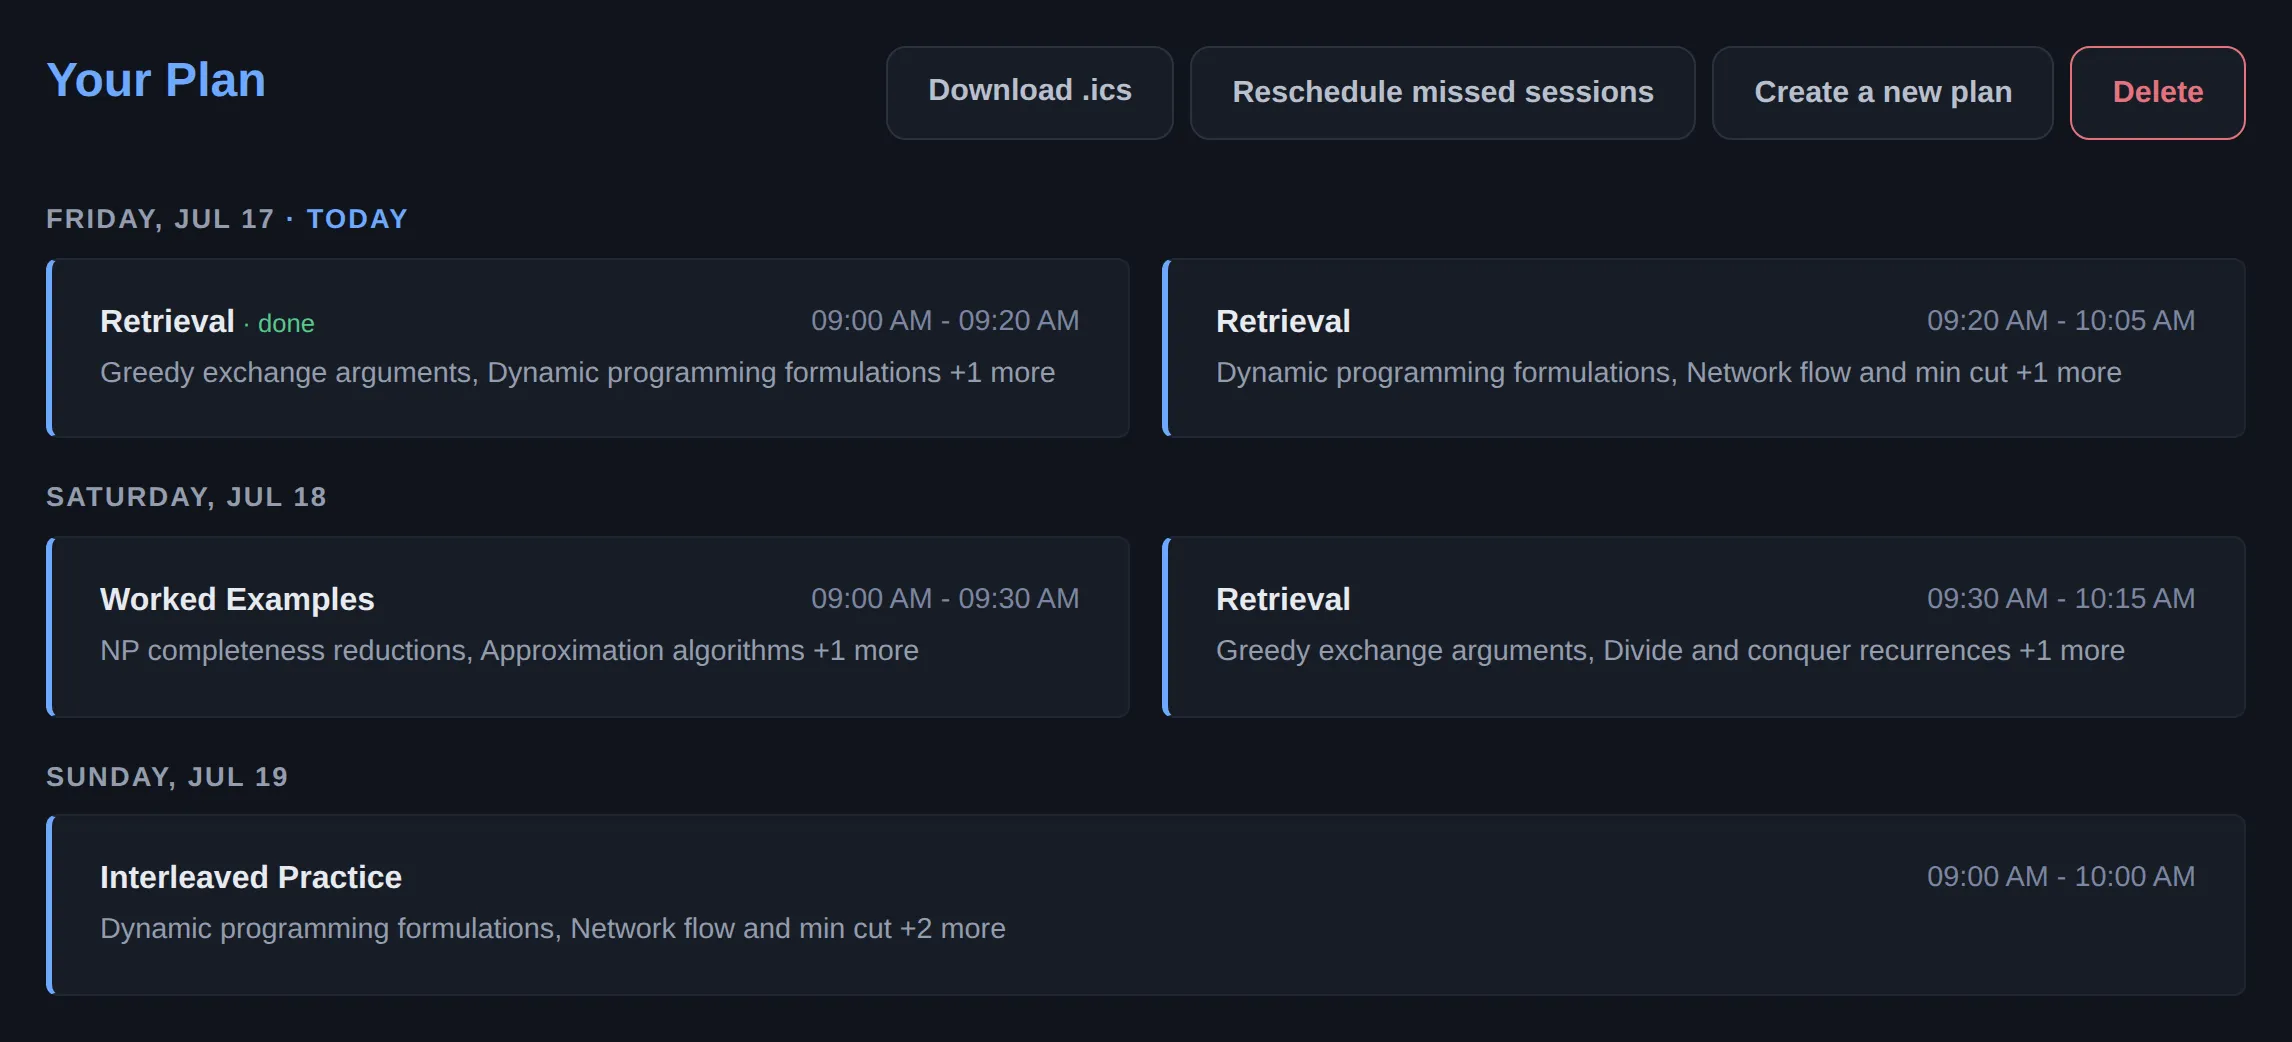Click the "Your Plan" heading
Viewport: 2292px width, 1042px height.
tap(156, 80)
